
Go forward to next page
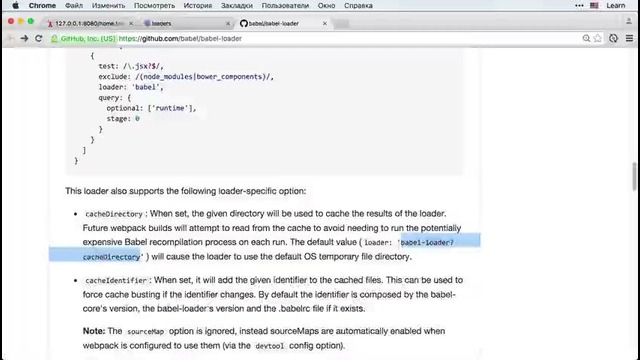click(x=24, y=38)
